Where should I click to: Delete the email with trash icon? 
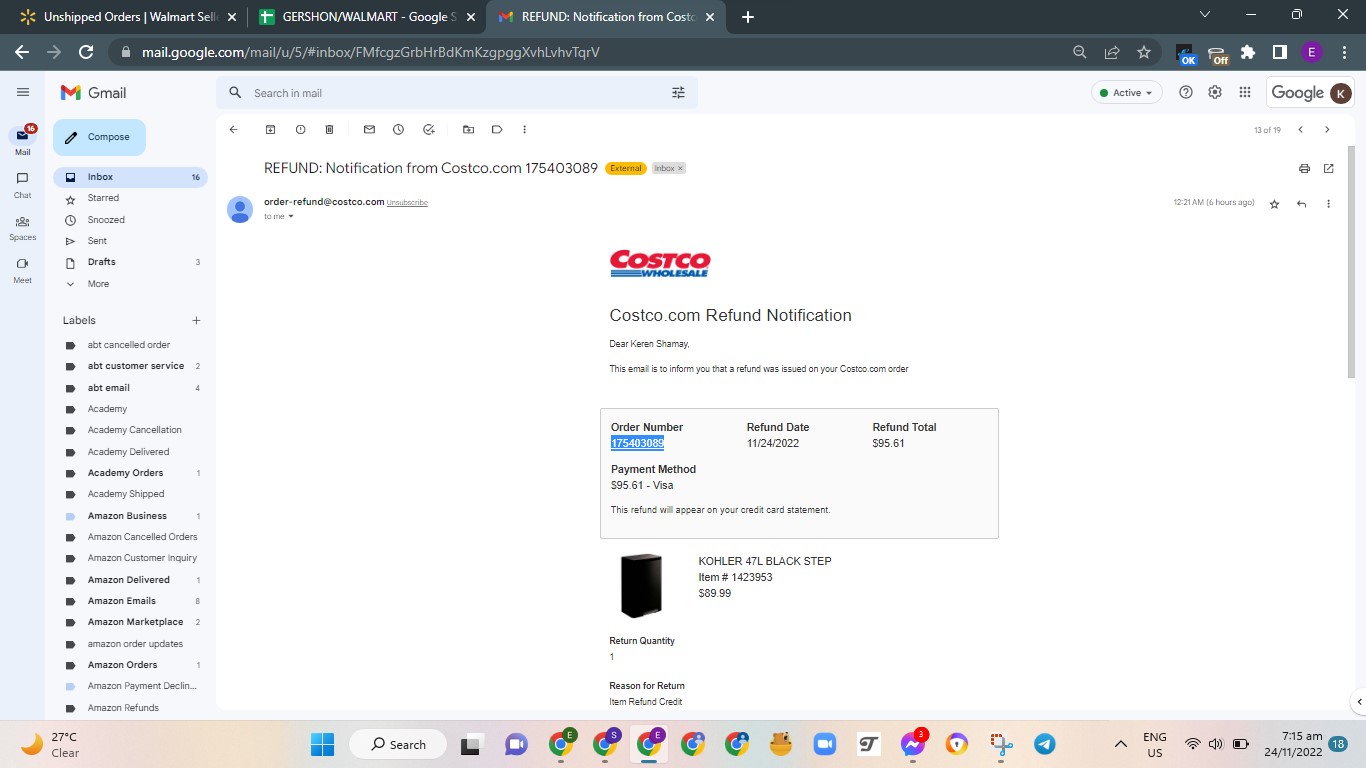click(329, 129)
